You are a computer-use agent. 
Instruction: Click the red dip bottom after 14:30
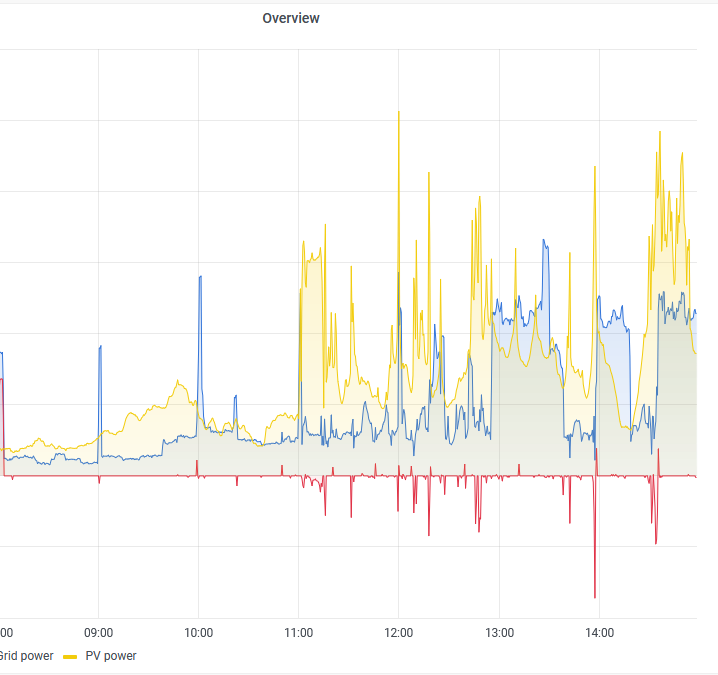656,542
